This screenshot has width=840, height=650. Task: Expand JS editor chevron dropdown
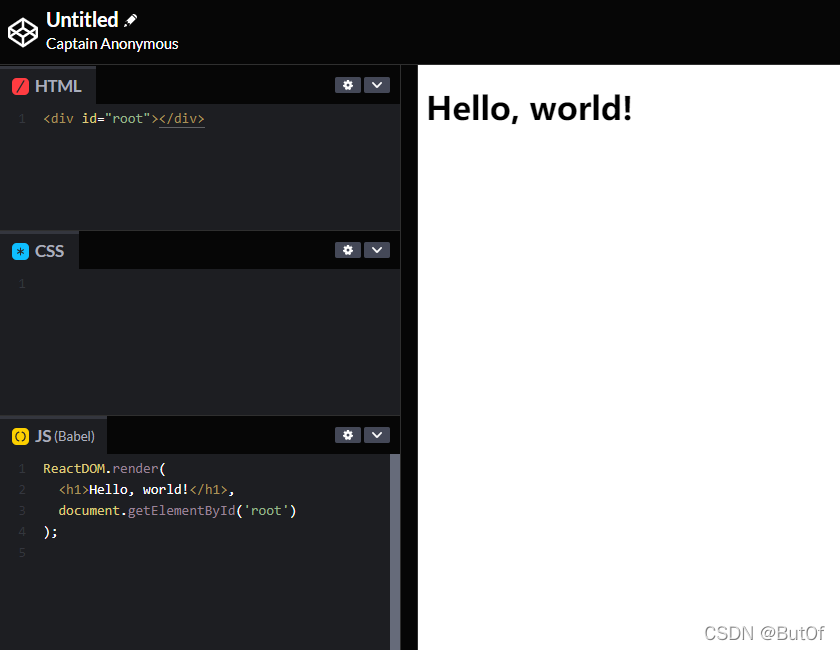[377, 435]
